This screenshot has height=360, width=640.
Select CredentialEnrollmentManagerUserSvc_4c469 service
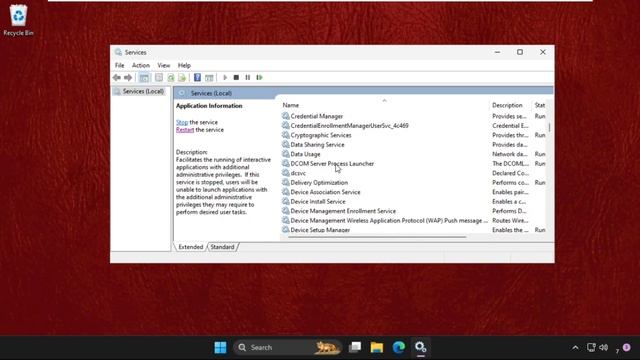tap(349, 126)
